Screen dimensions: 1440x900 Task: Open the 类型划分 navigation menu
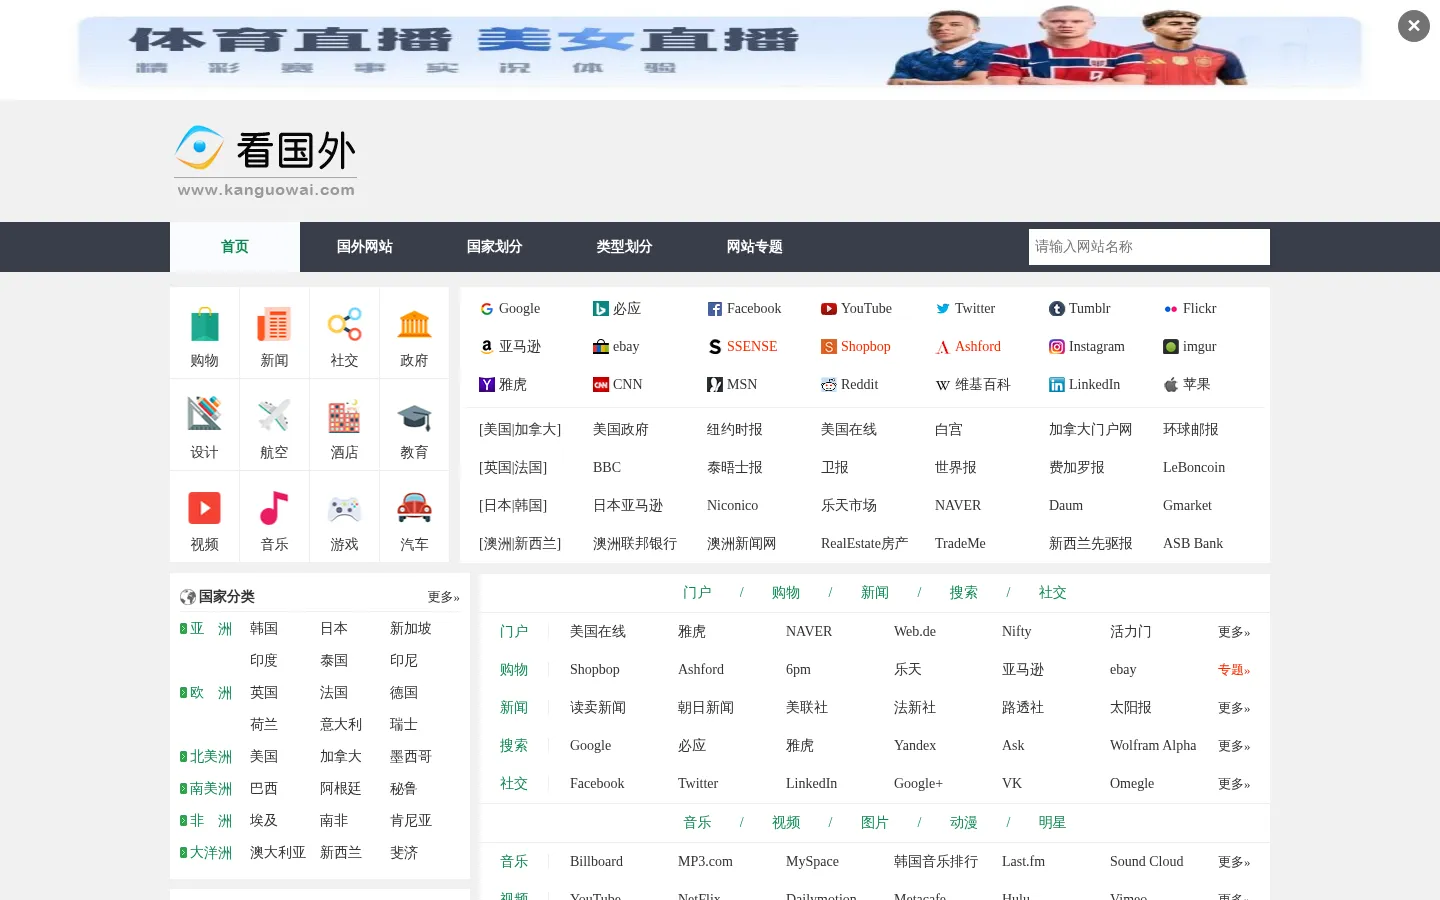[x=625, y=247]
